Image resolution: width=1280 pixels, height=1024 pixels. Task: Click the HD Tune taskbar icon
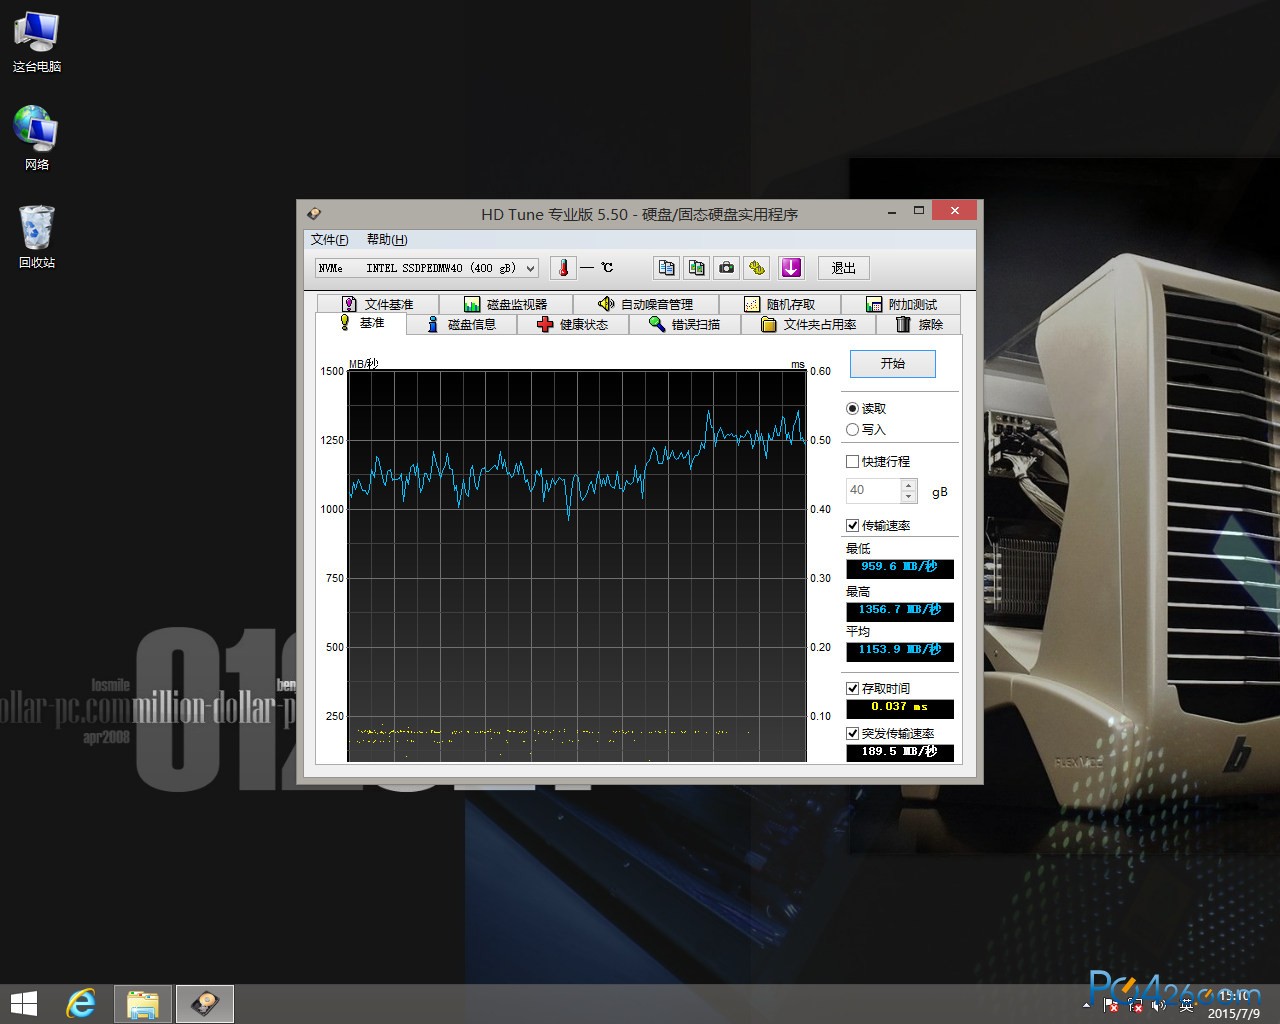point(205,1003)
